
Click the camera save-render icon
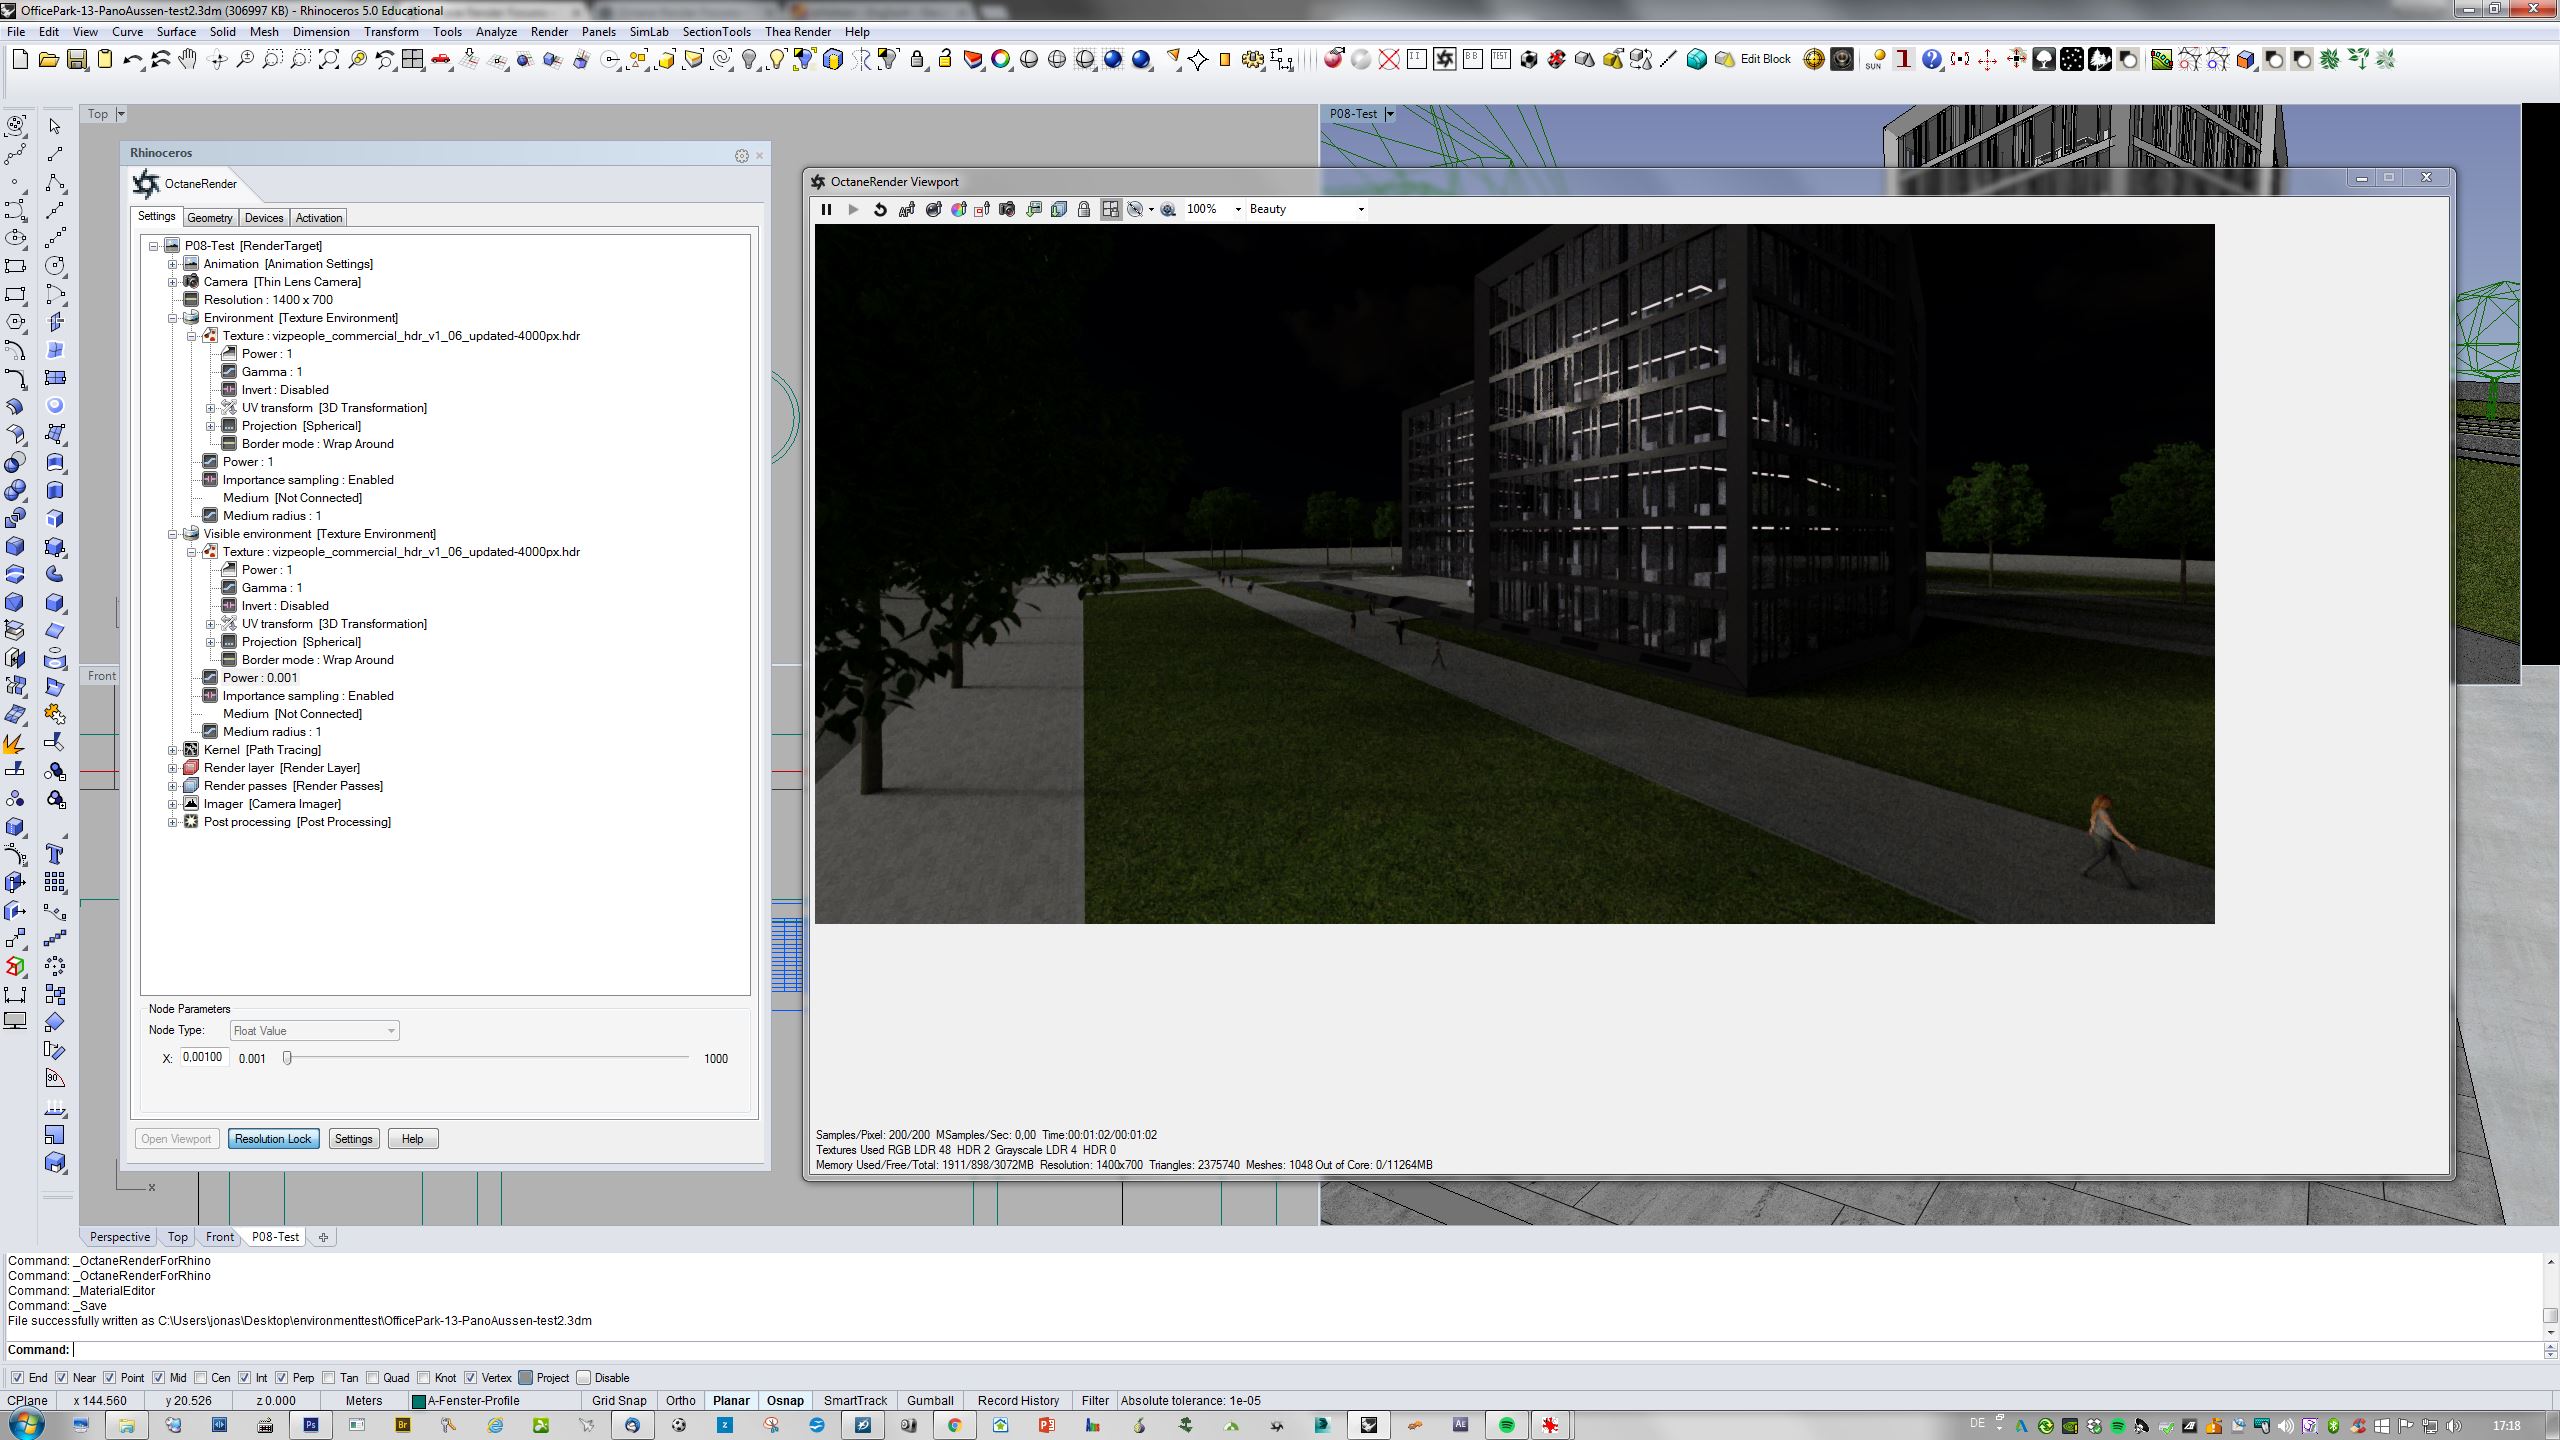[x=1007, y=209]
